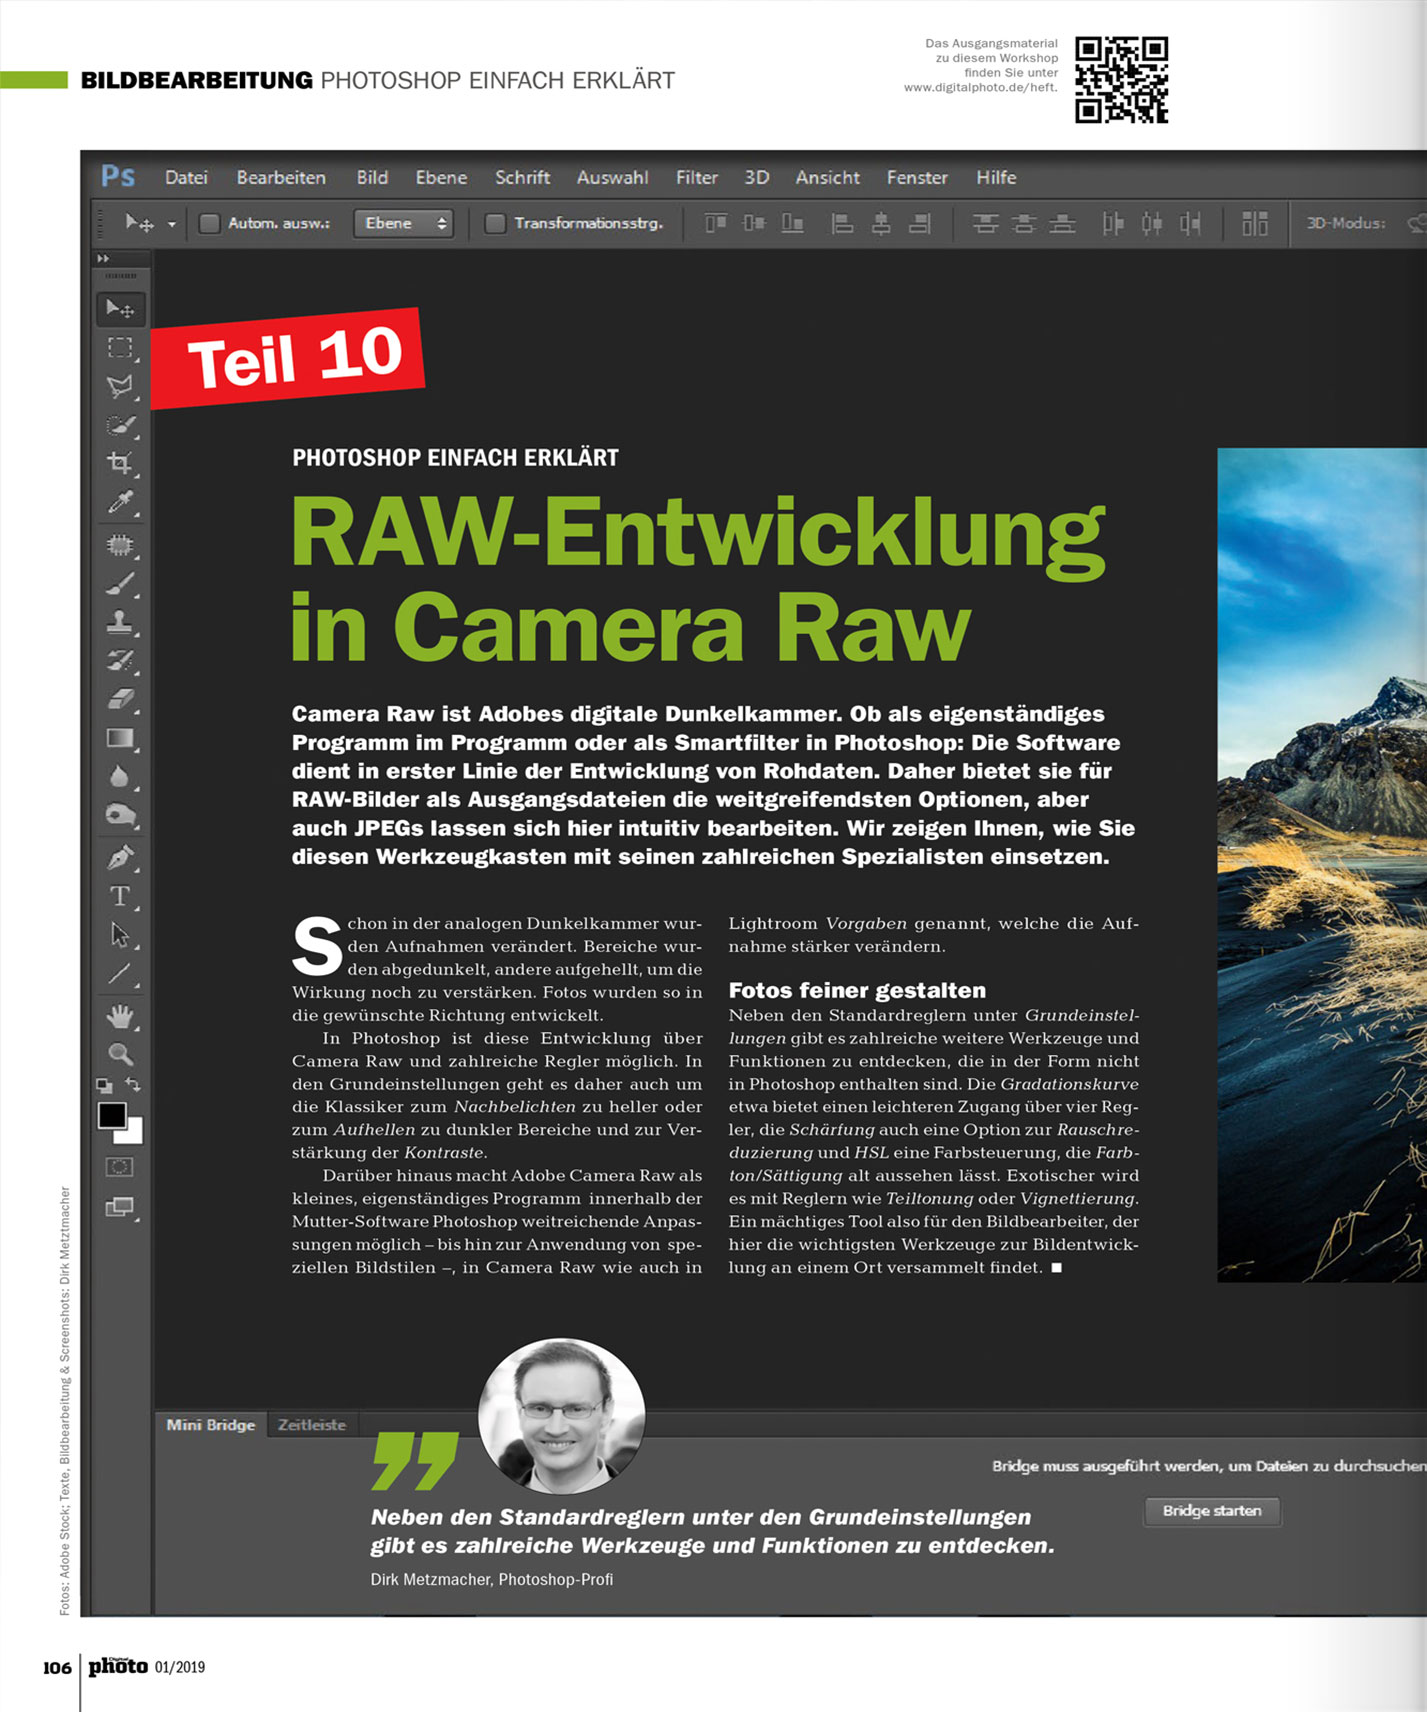Select the Sponge tool

point(120,815)
